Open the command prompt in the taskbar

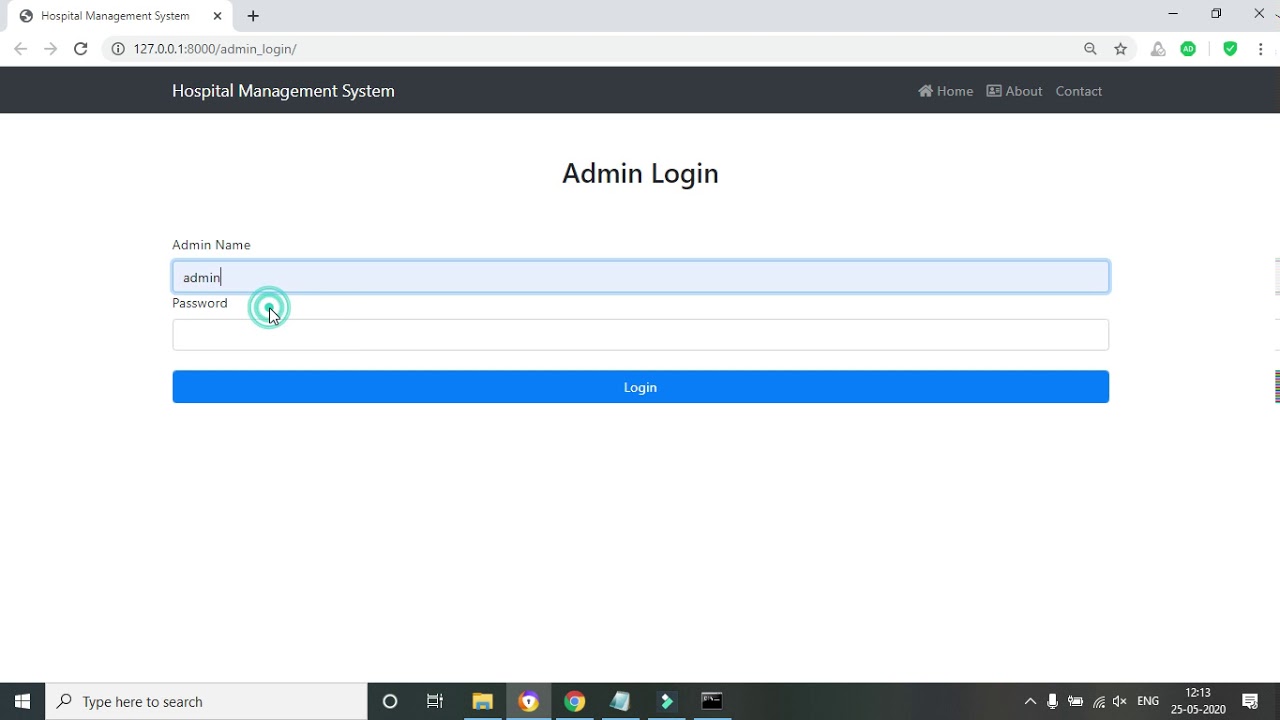coord(712,701)
